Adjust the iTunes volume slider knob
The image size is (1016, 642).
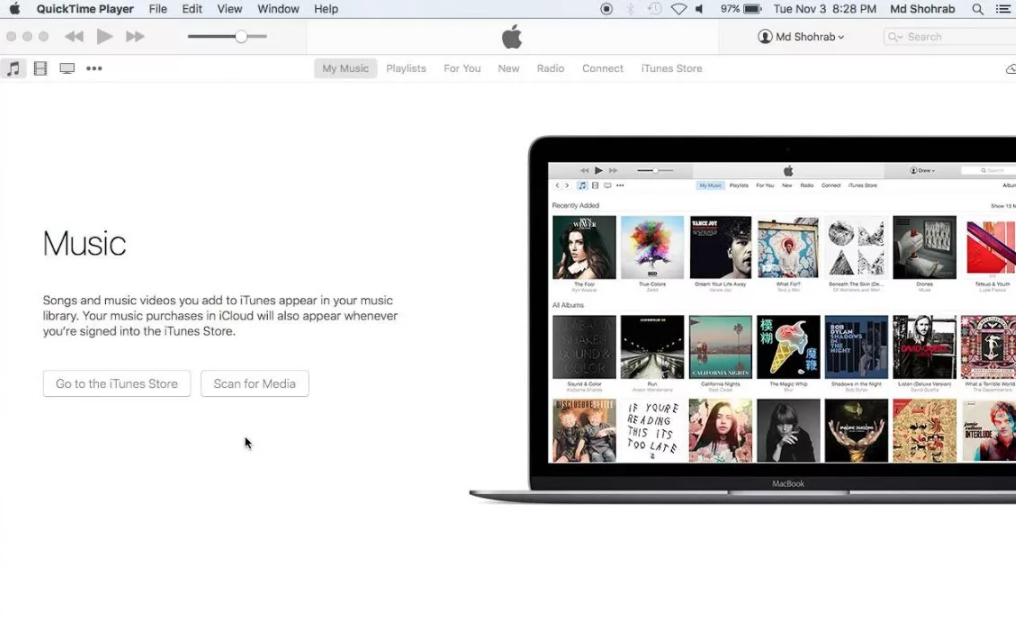(x=241, y=37)
